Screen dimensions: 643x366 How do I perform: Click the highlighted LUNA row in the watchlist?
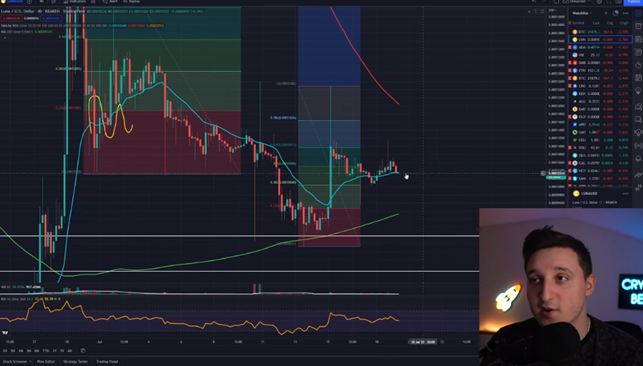click(600, 39)
